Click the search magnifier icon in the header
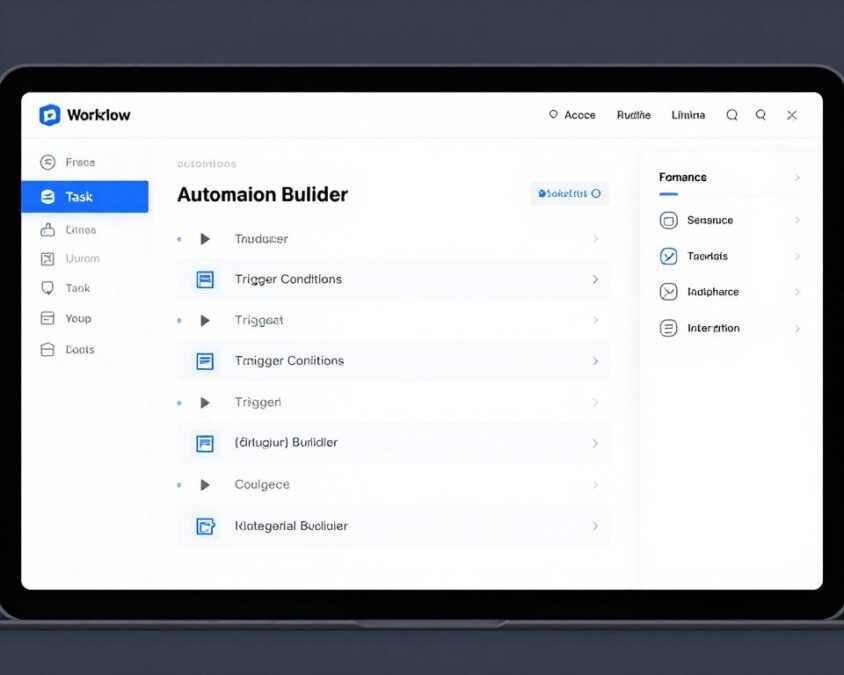844x675 pixels. (x=731, y=115)
